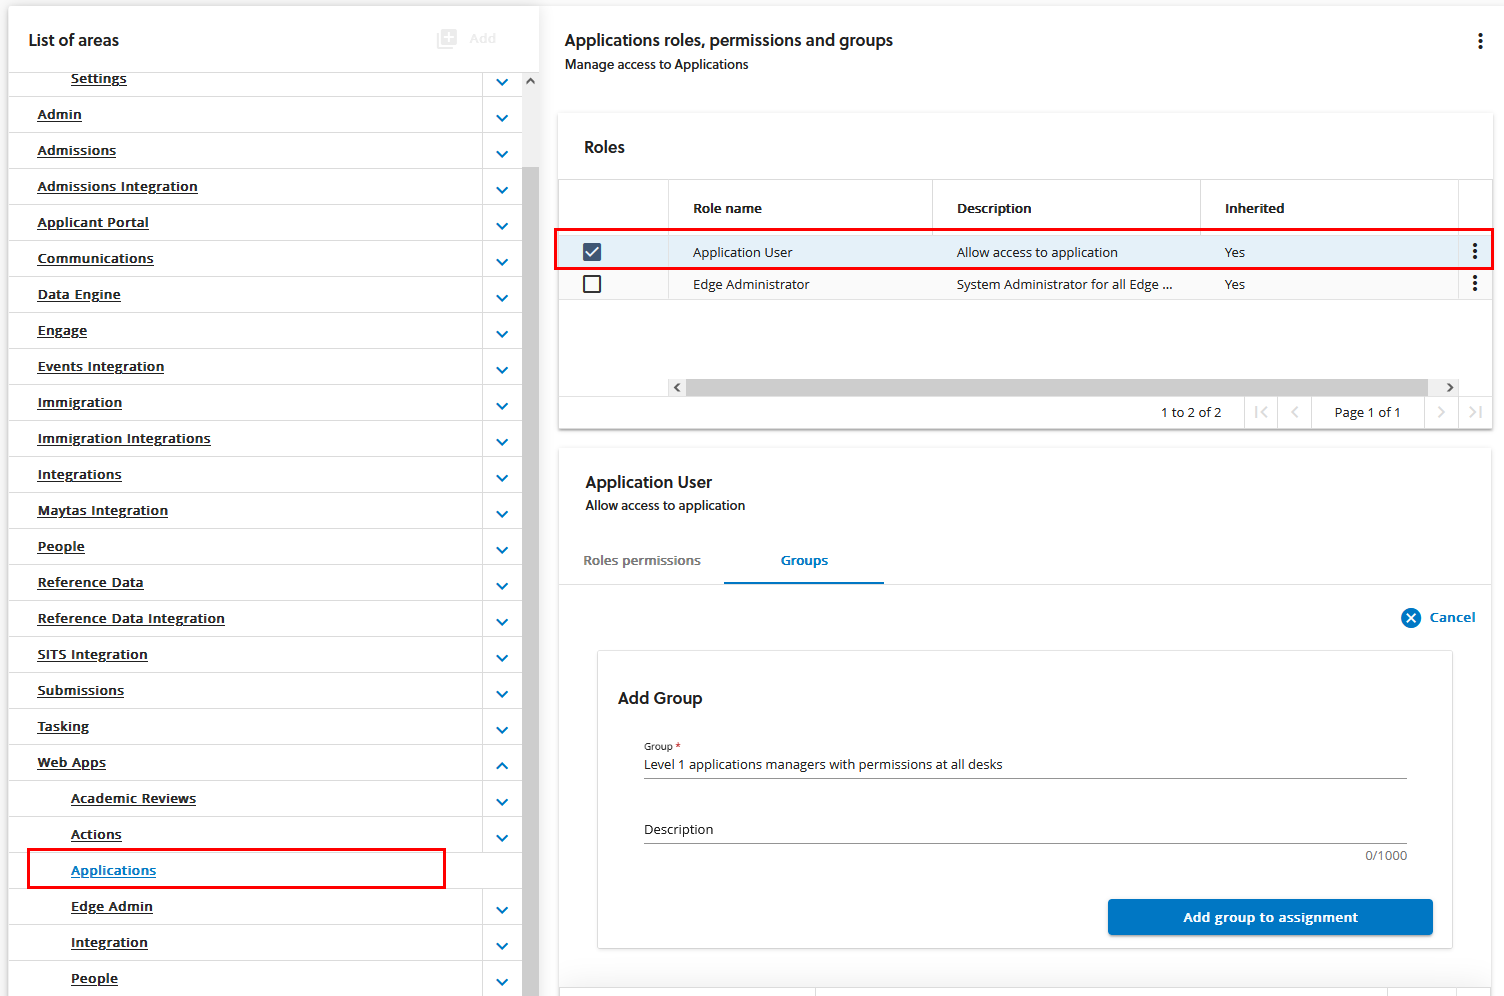The height and width of the screenshot is (996, 1504).
Task: Jump to the last roles page
Action: pos(1475,412)
